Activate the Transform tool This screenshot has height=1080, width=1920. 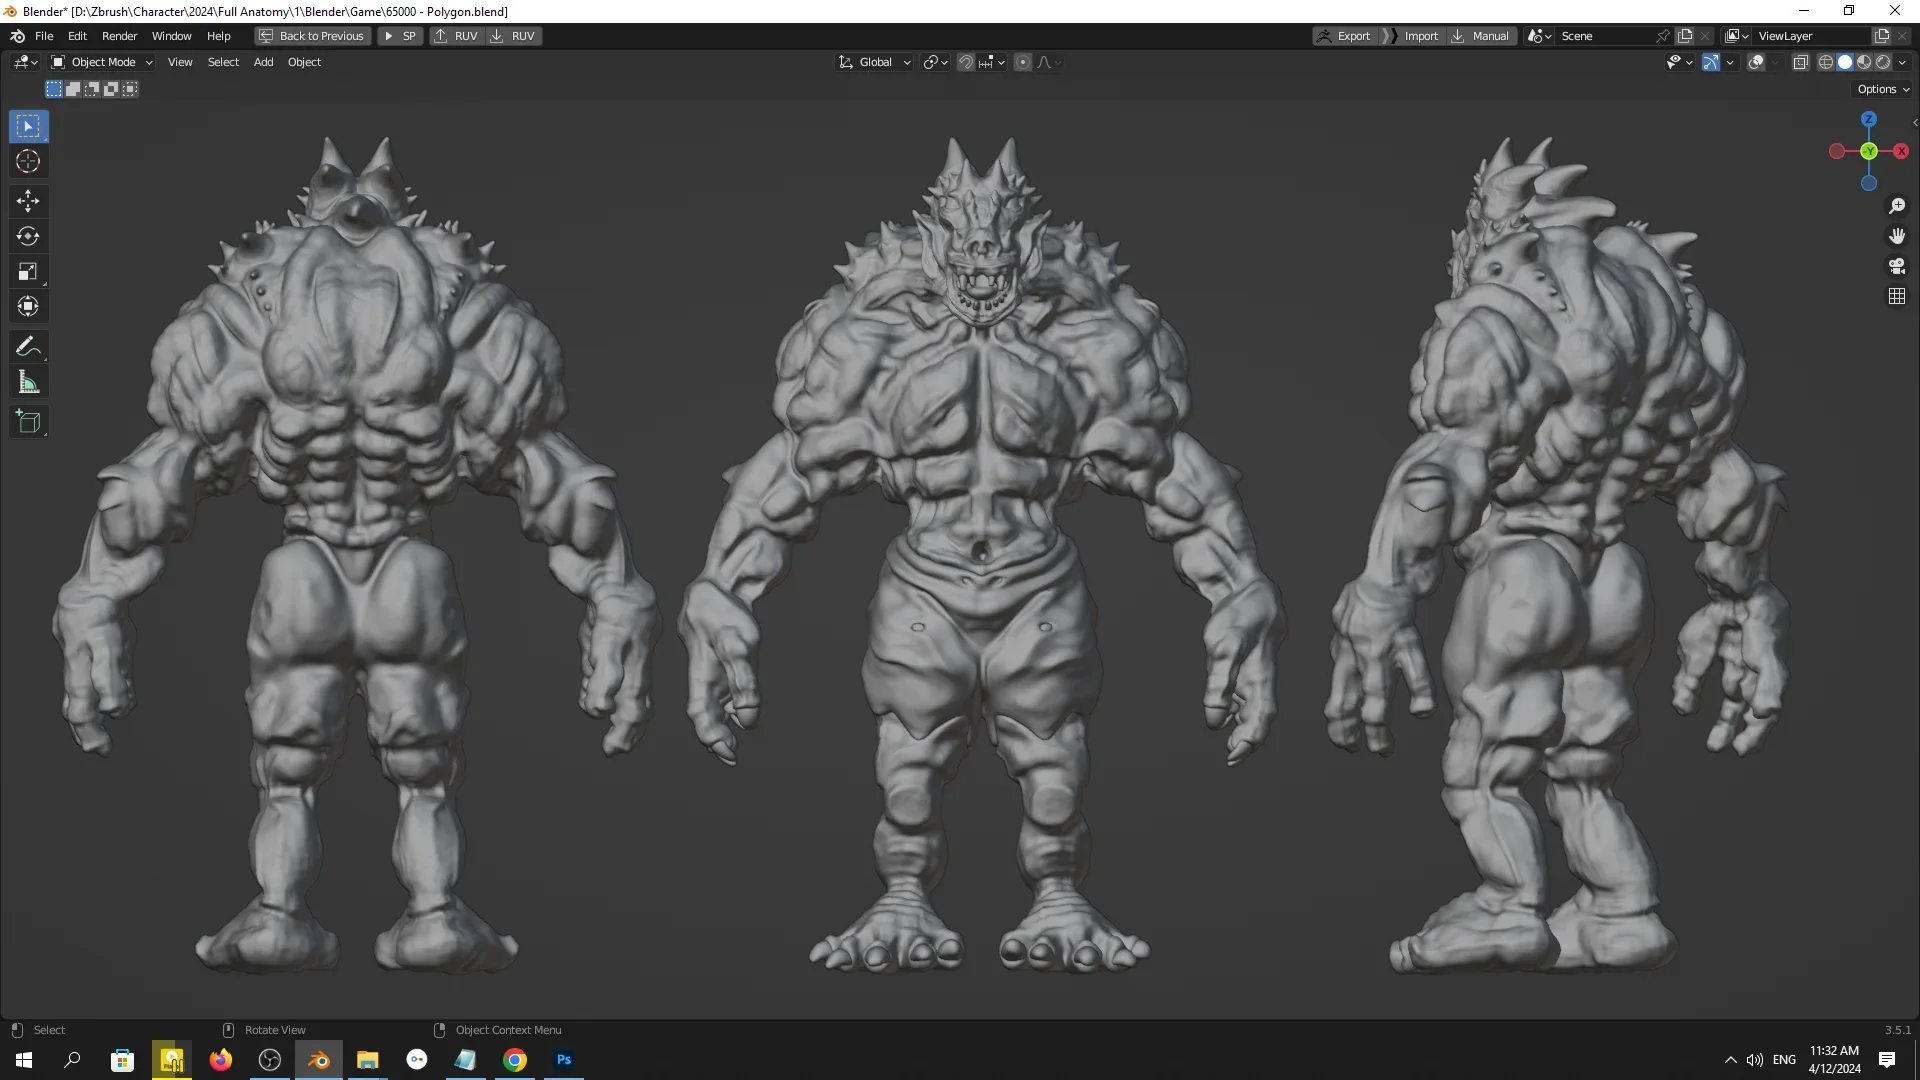(x=28, y=306)
